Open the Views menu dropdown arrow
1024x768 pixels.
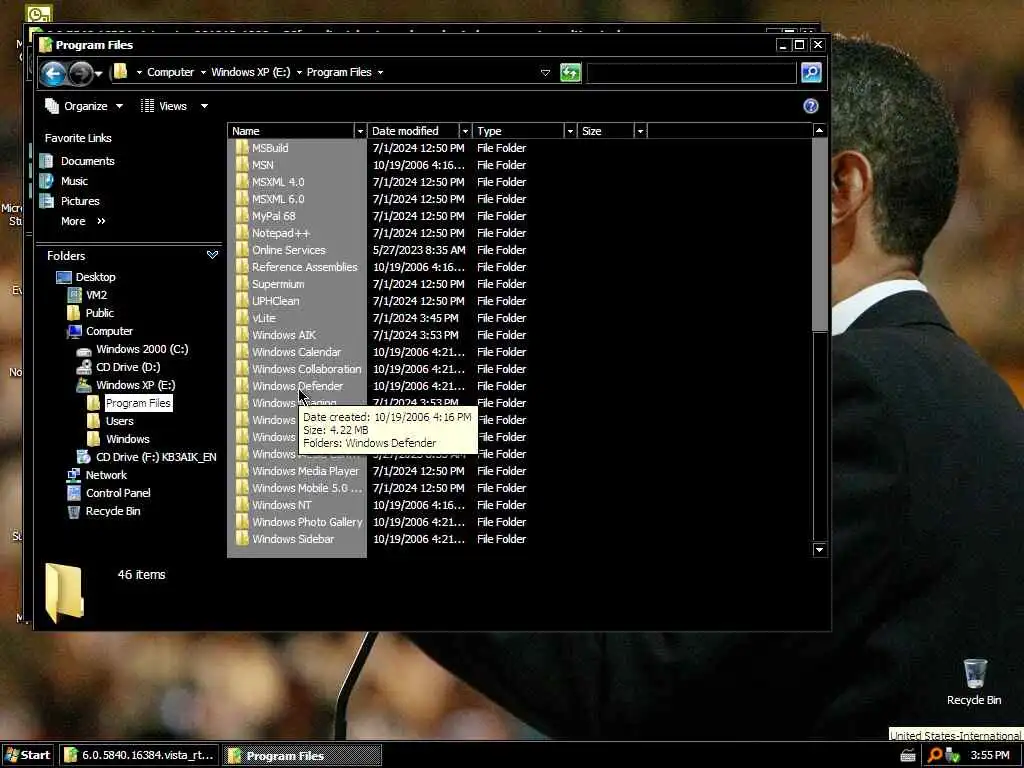pos(204,106)
